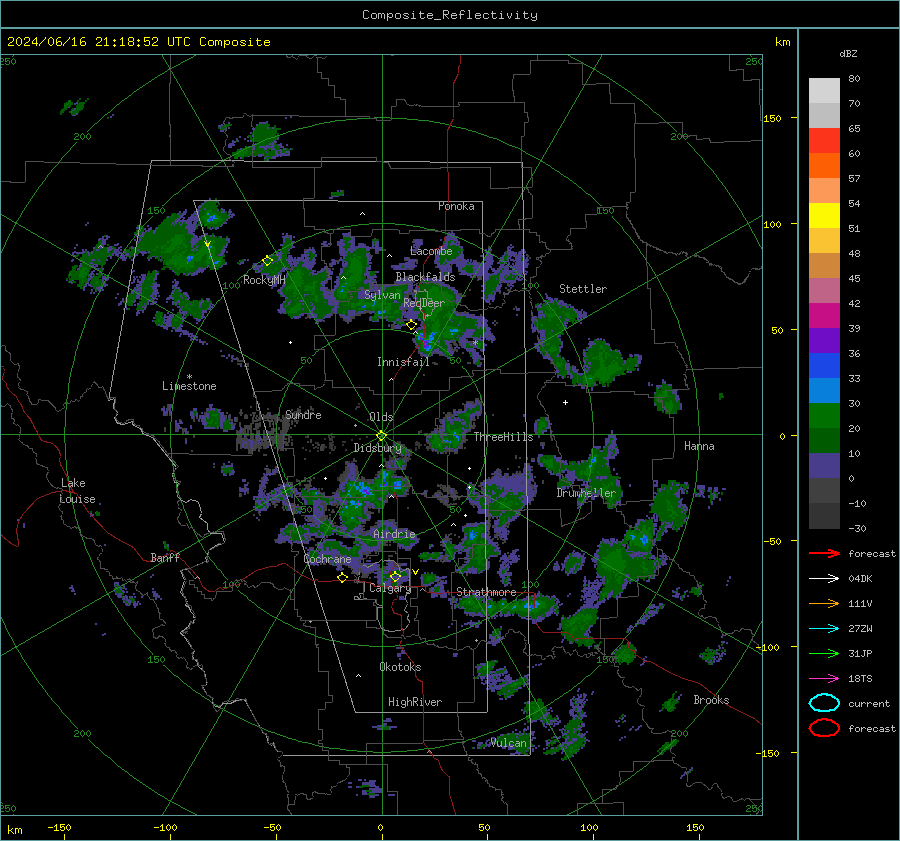Click the 18TS legend label
Viewport: 900px width, 841px height.
coord(860,678)
